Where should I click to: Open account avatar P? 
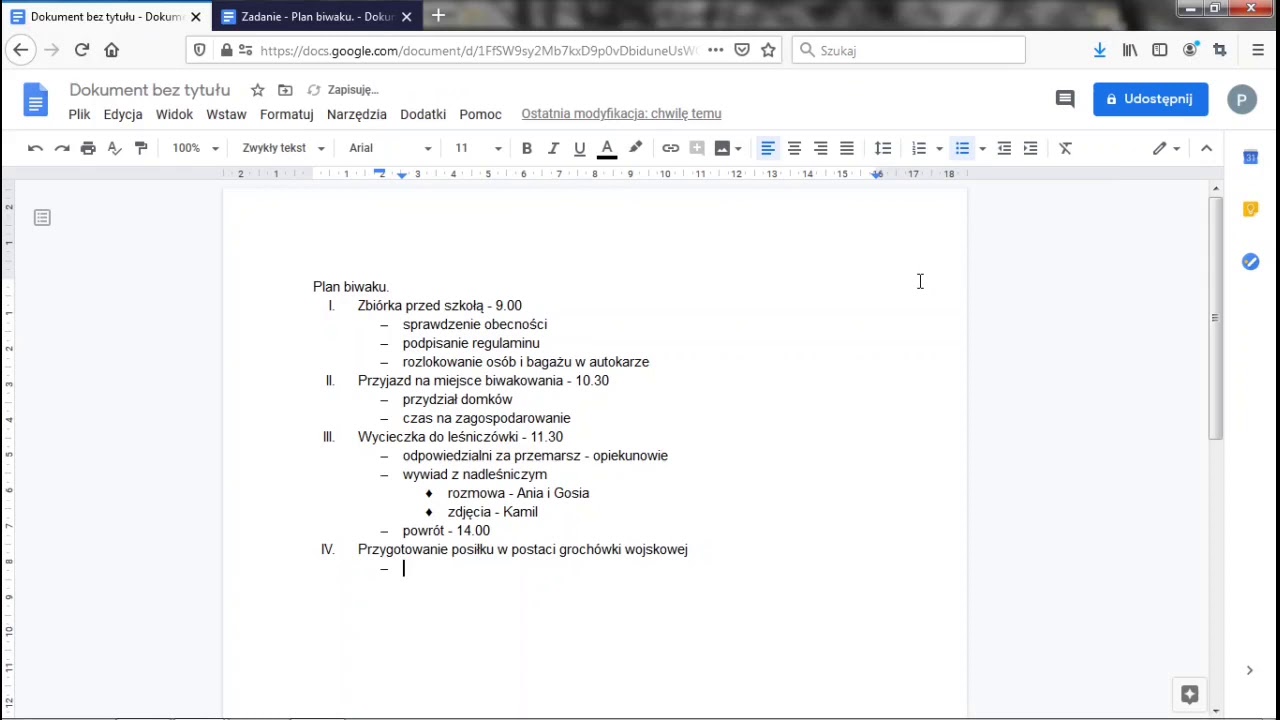click(x=1242, y=99)
